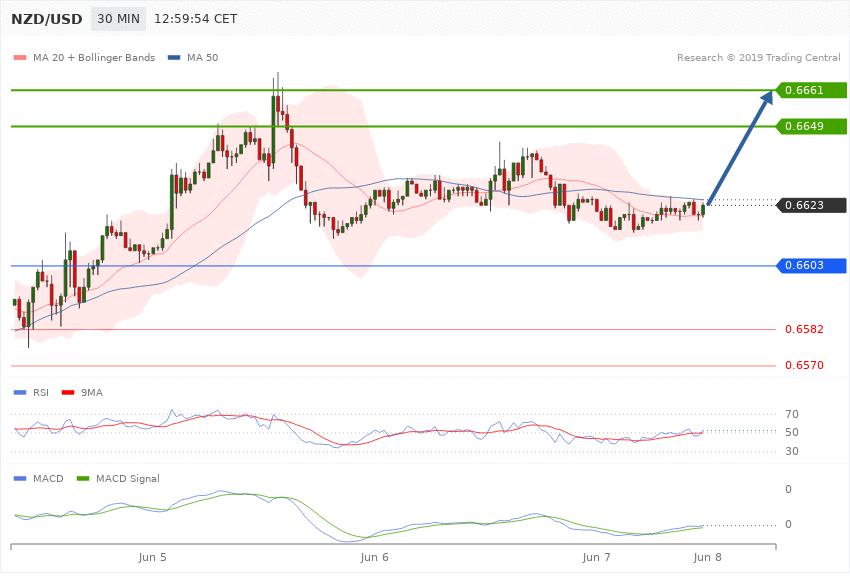This screenshot has width=850, height=576.
Task: Click the MACD Signal legend label
Action: pyautogui.click(x=128, y=478)
